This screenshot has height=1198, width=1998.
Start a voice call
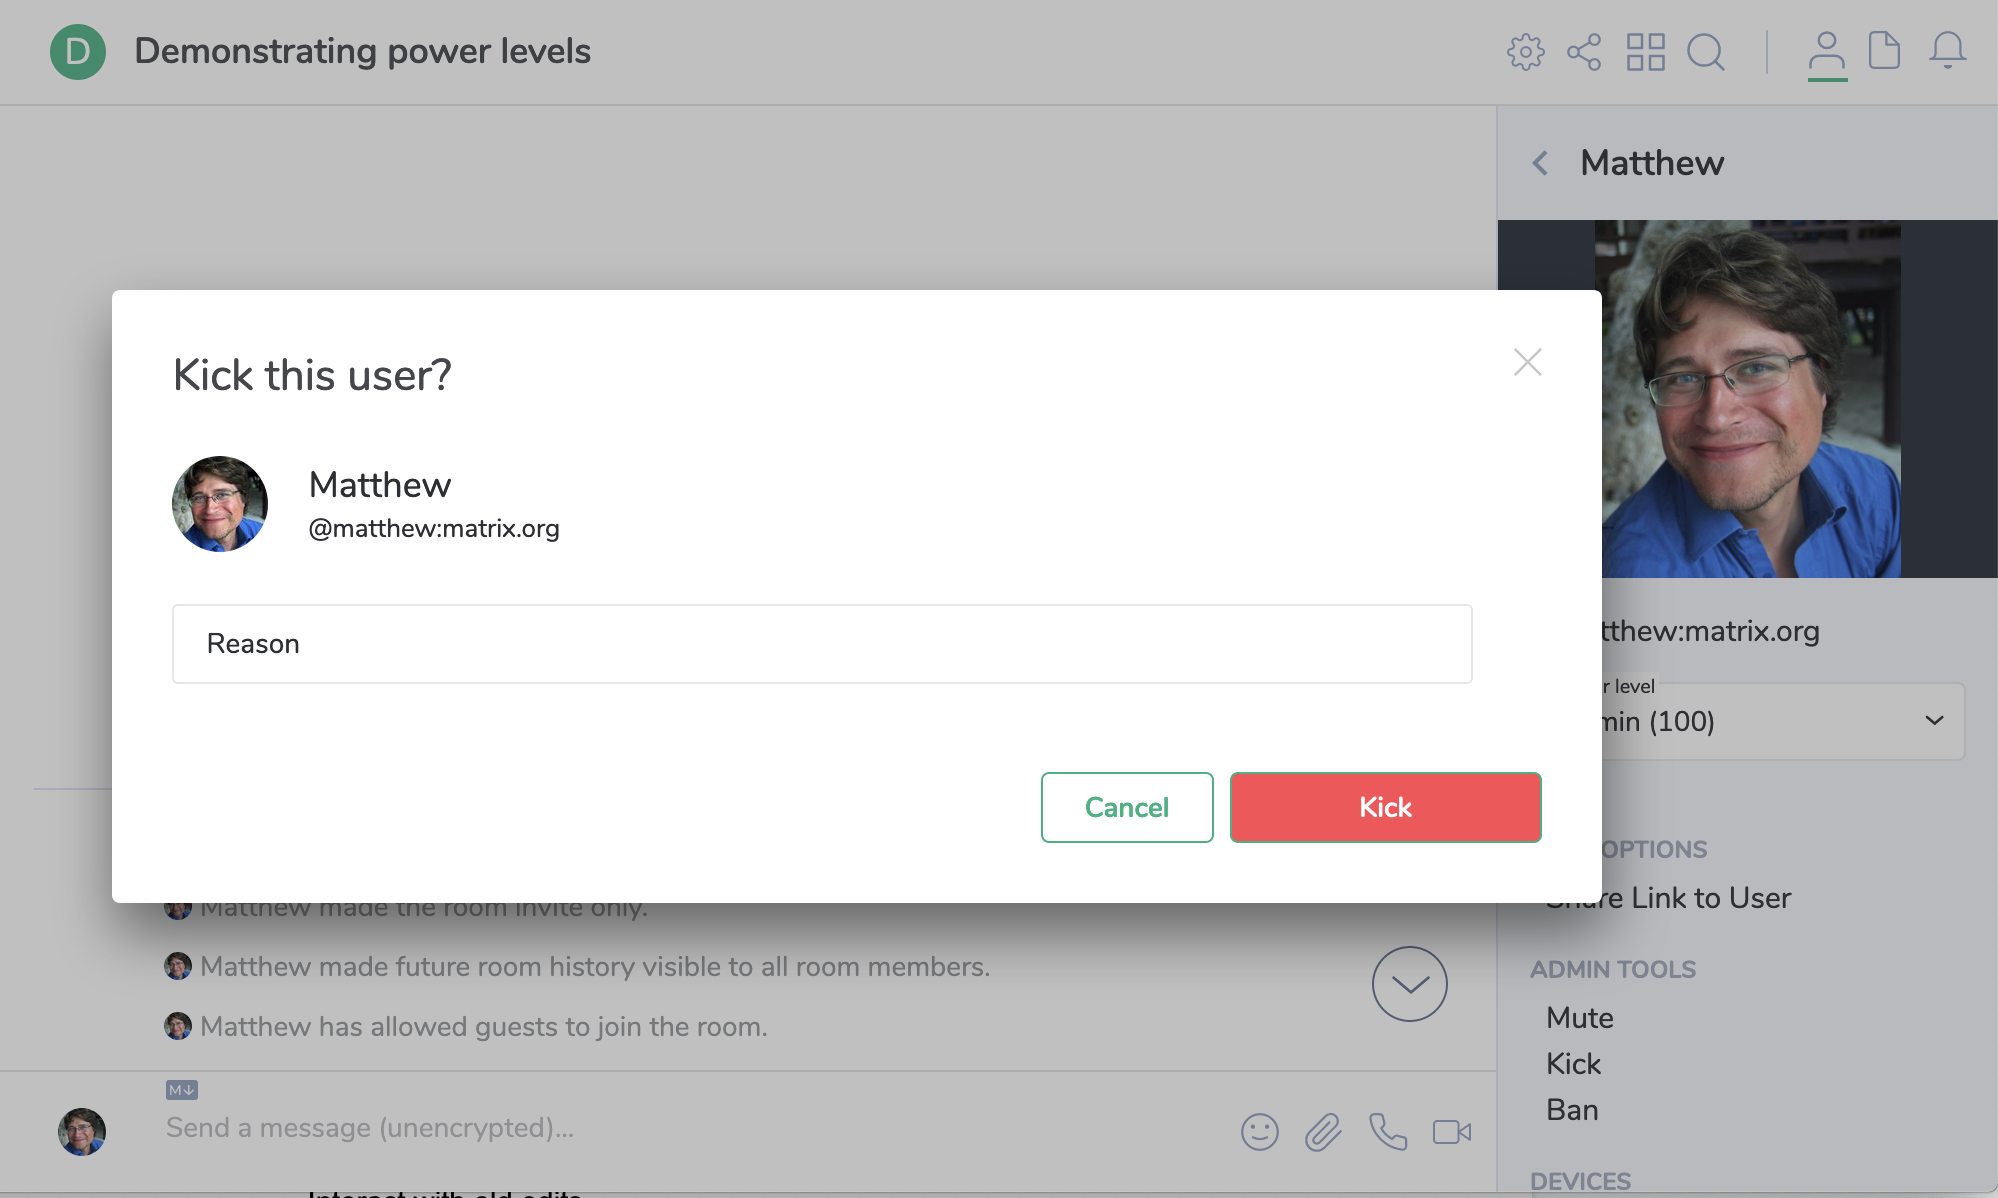coord(1387,1132)
